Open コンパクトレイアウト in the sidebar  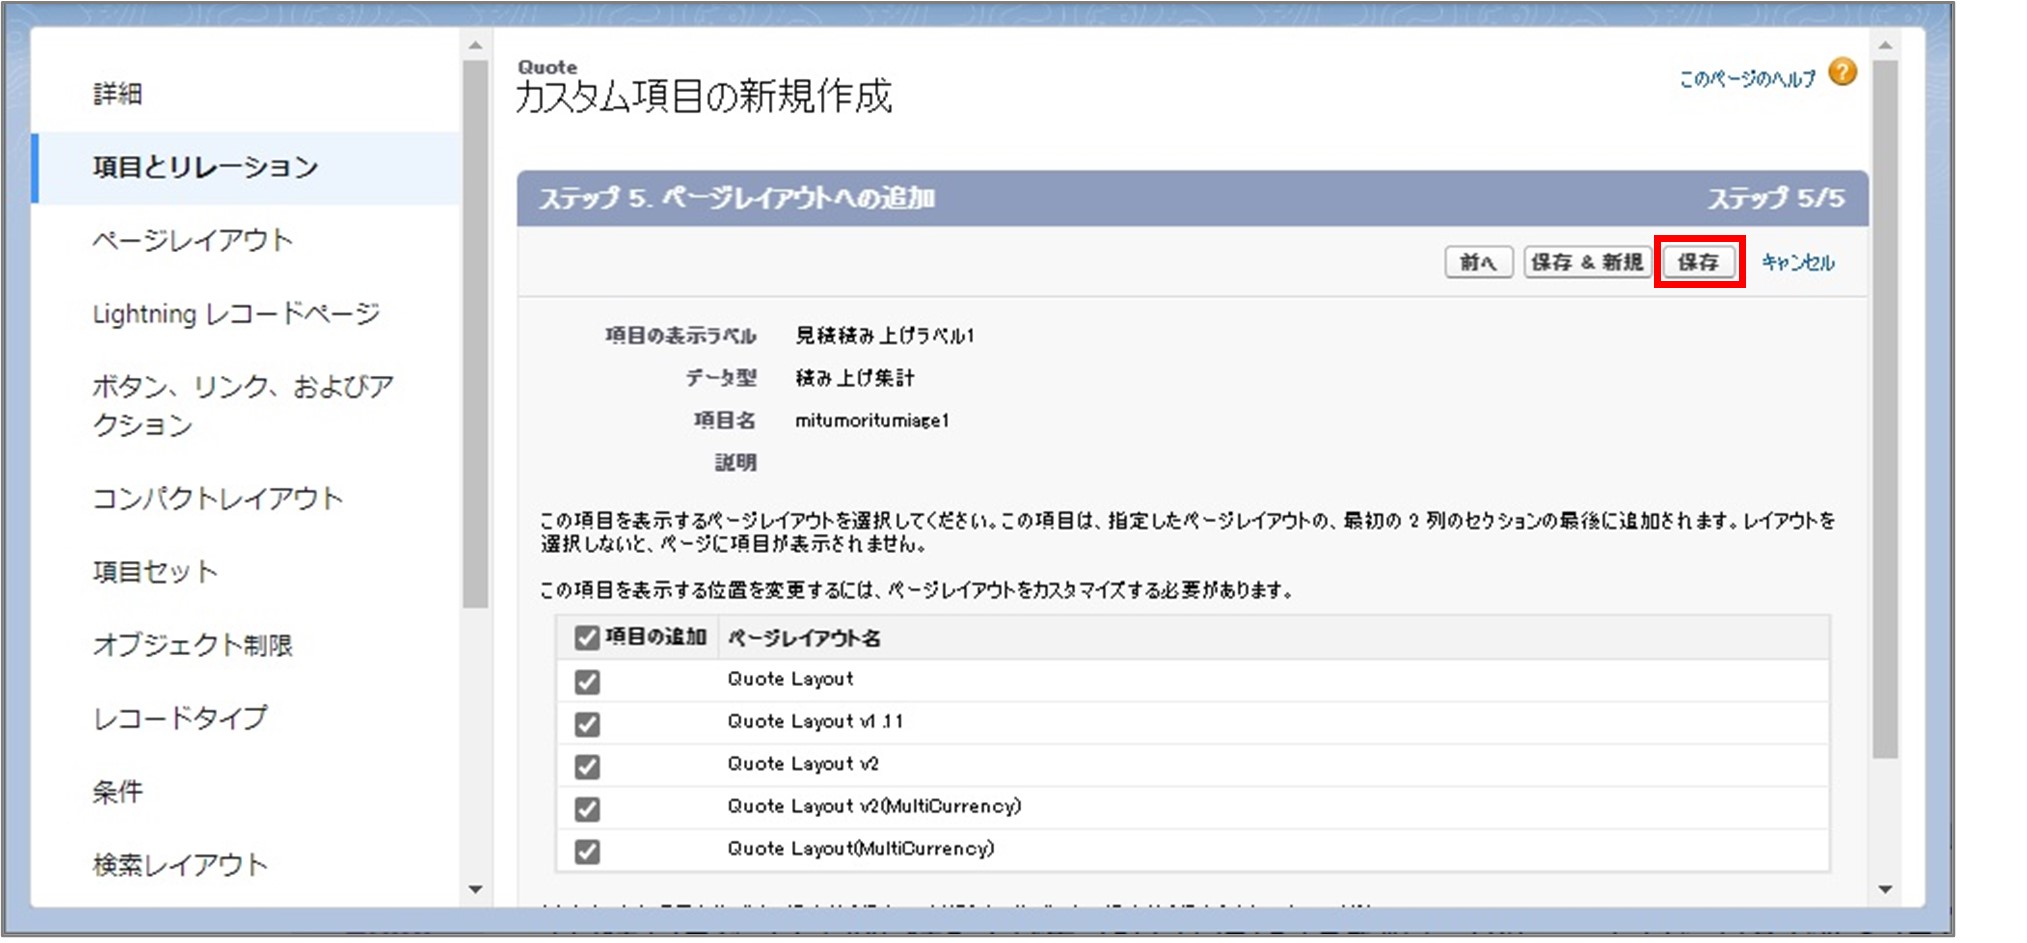pos(217,498)
